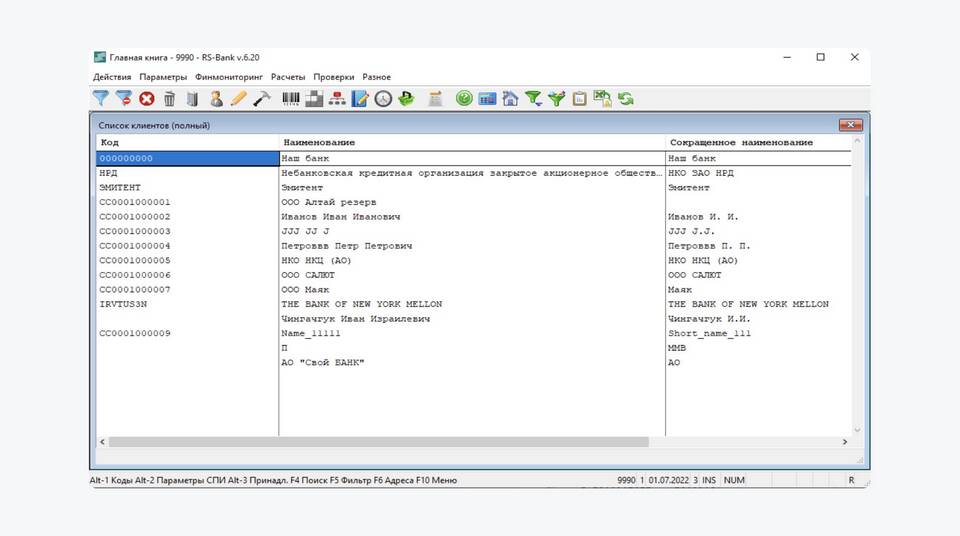Click the red circle cancel icon

(146, 99)
